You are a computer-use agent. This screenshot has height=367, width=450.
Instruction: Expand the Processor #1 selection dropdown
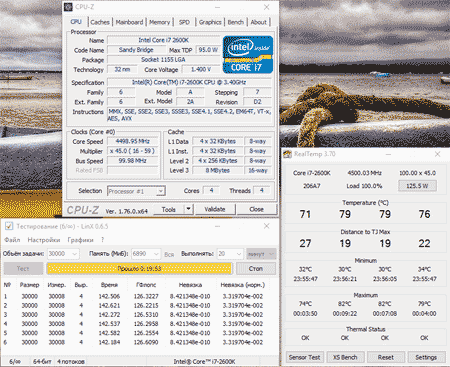pyautogui.click(x=161, y=191)
